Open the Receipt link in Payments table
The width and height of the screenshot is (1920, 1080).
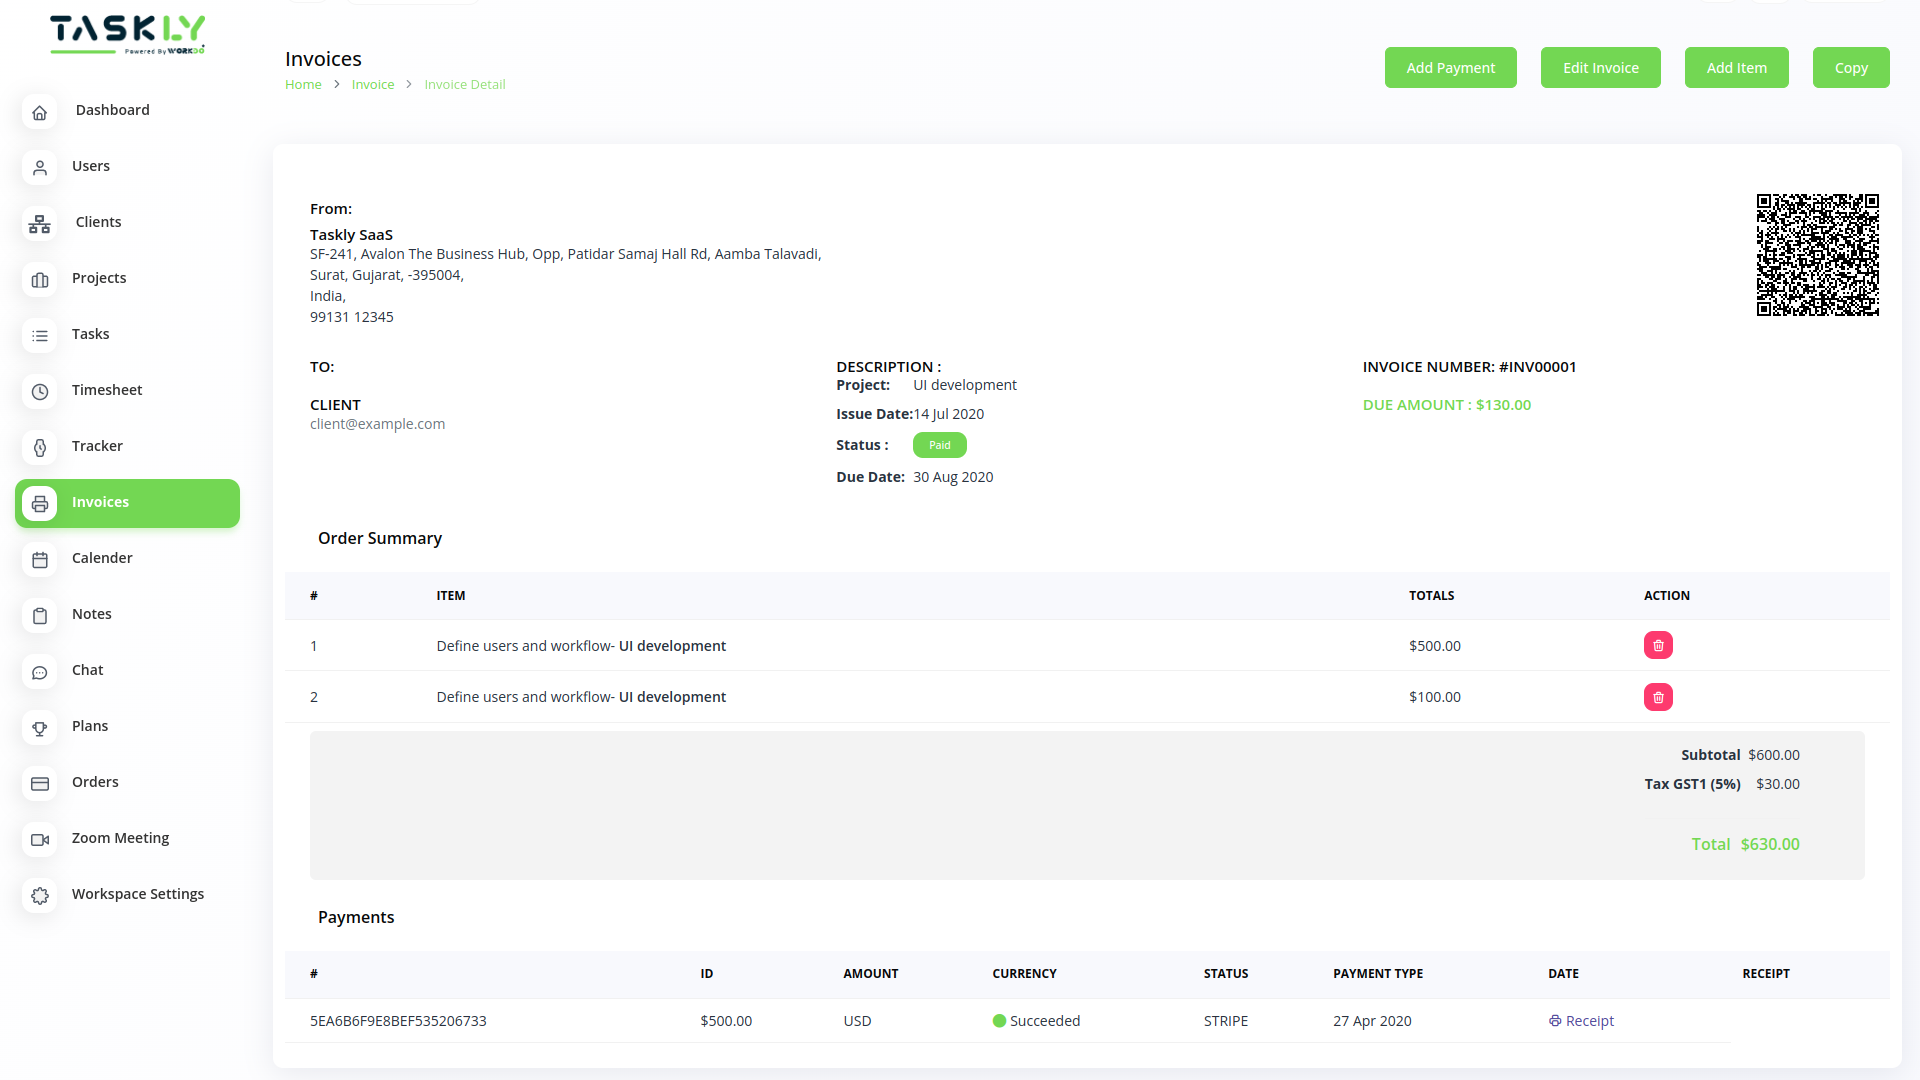pos(1590,1020)
